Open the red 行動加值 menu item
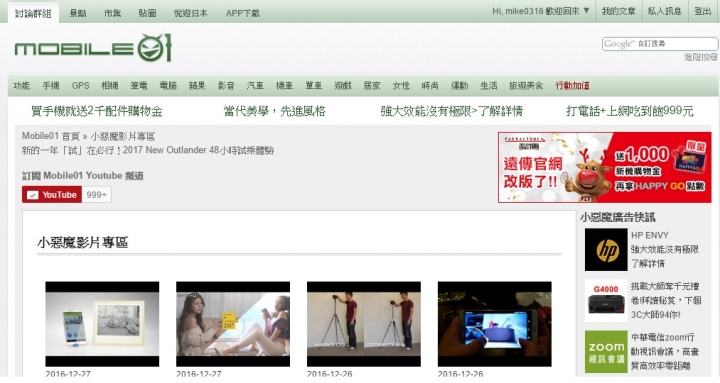720x383 pixels. [x=573, y=85]
